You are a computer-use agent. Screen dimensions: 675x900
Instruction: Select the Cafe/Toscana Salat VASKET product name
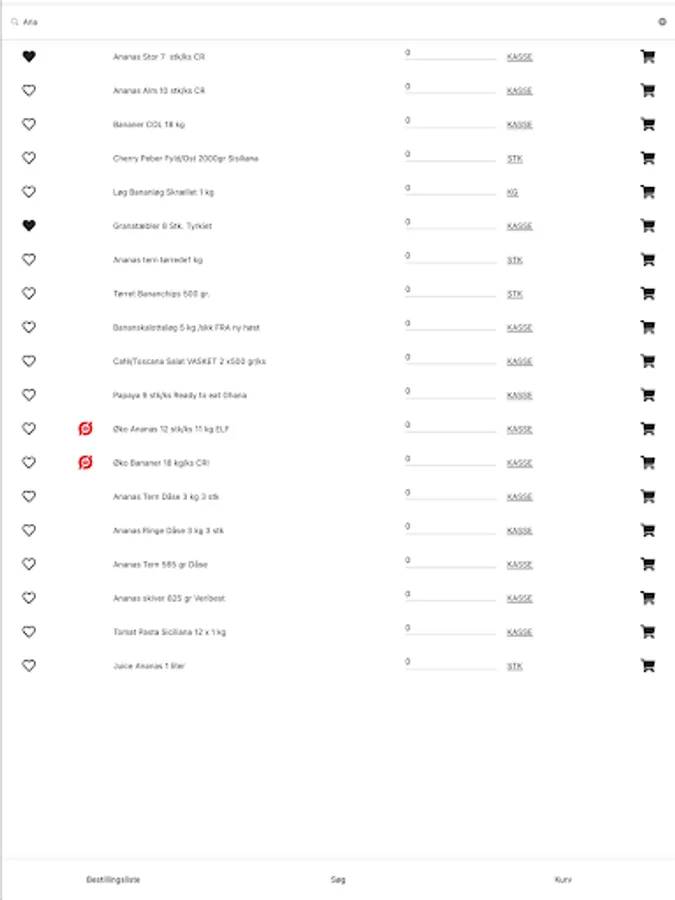pos(189,361)
